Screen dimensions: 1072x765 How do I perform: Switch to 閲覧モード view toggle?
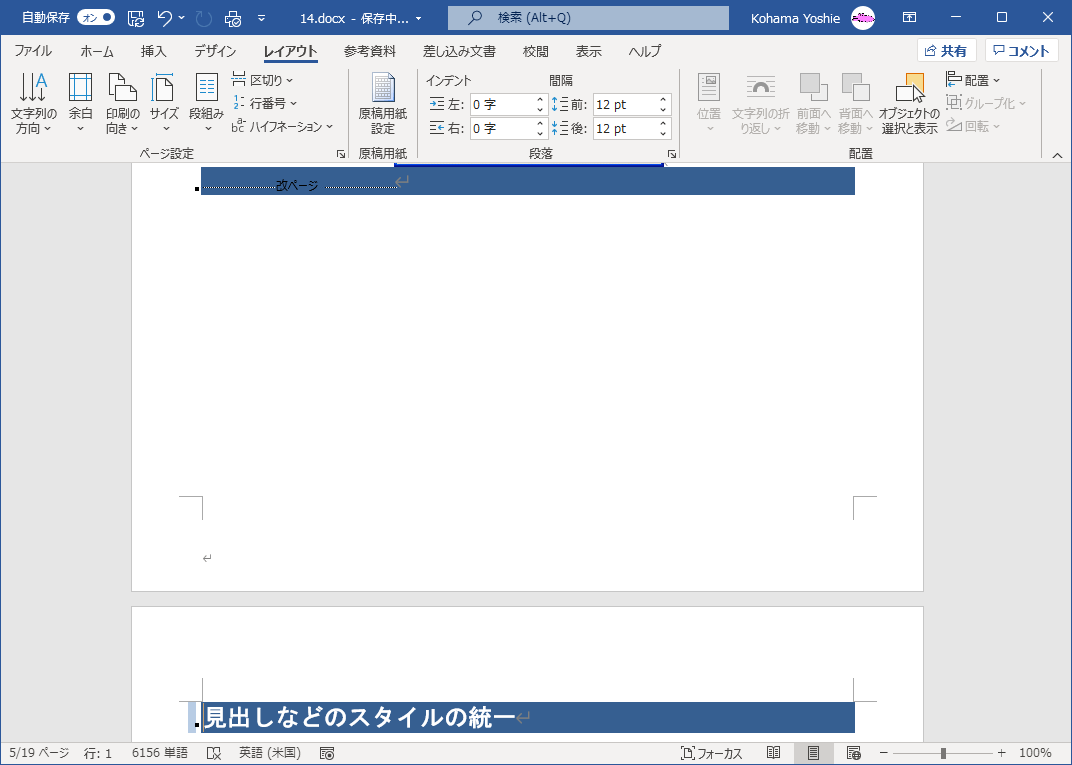[773, 752]
